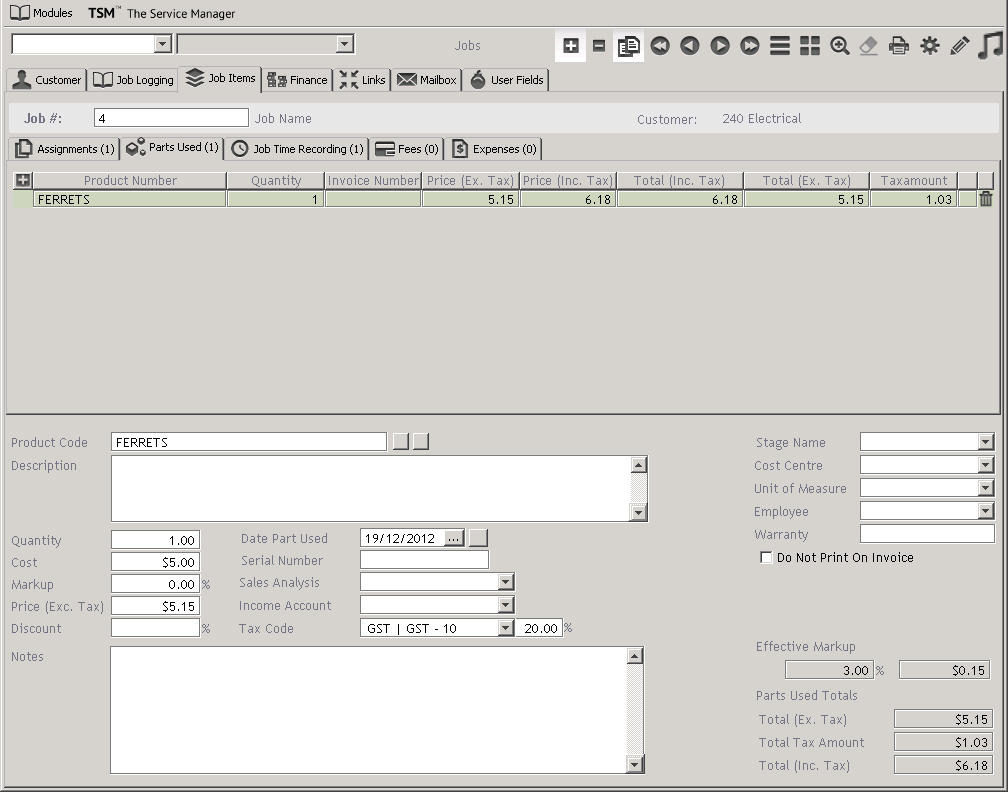Click the add new record plus icon
Image resolution: width=1008 pixels, height=792 pixels.
(x=570, y=46)
